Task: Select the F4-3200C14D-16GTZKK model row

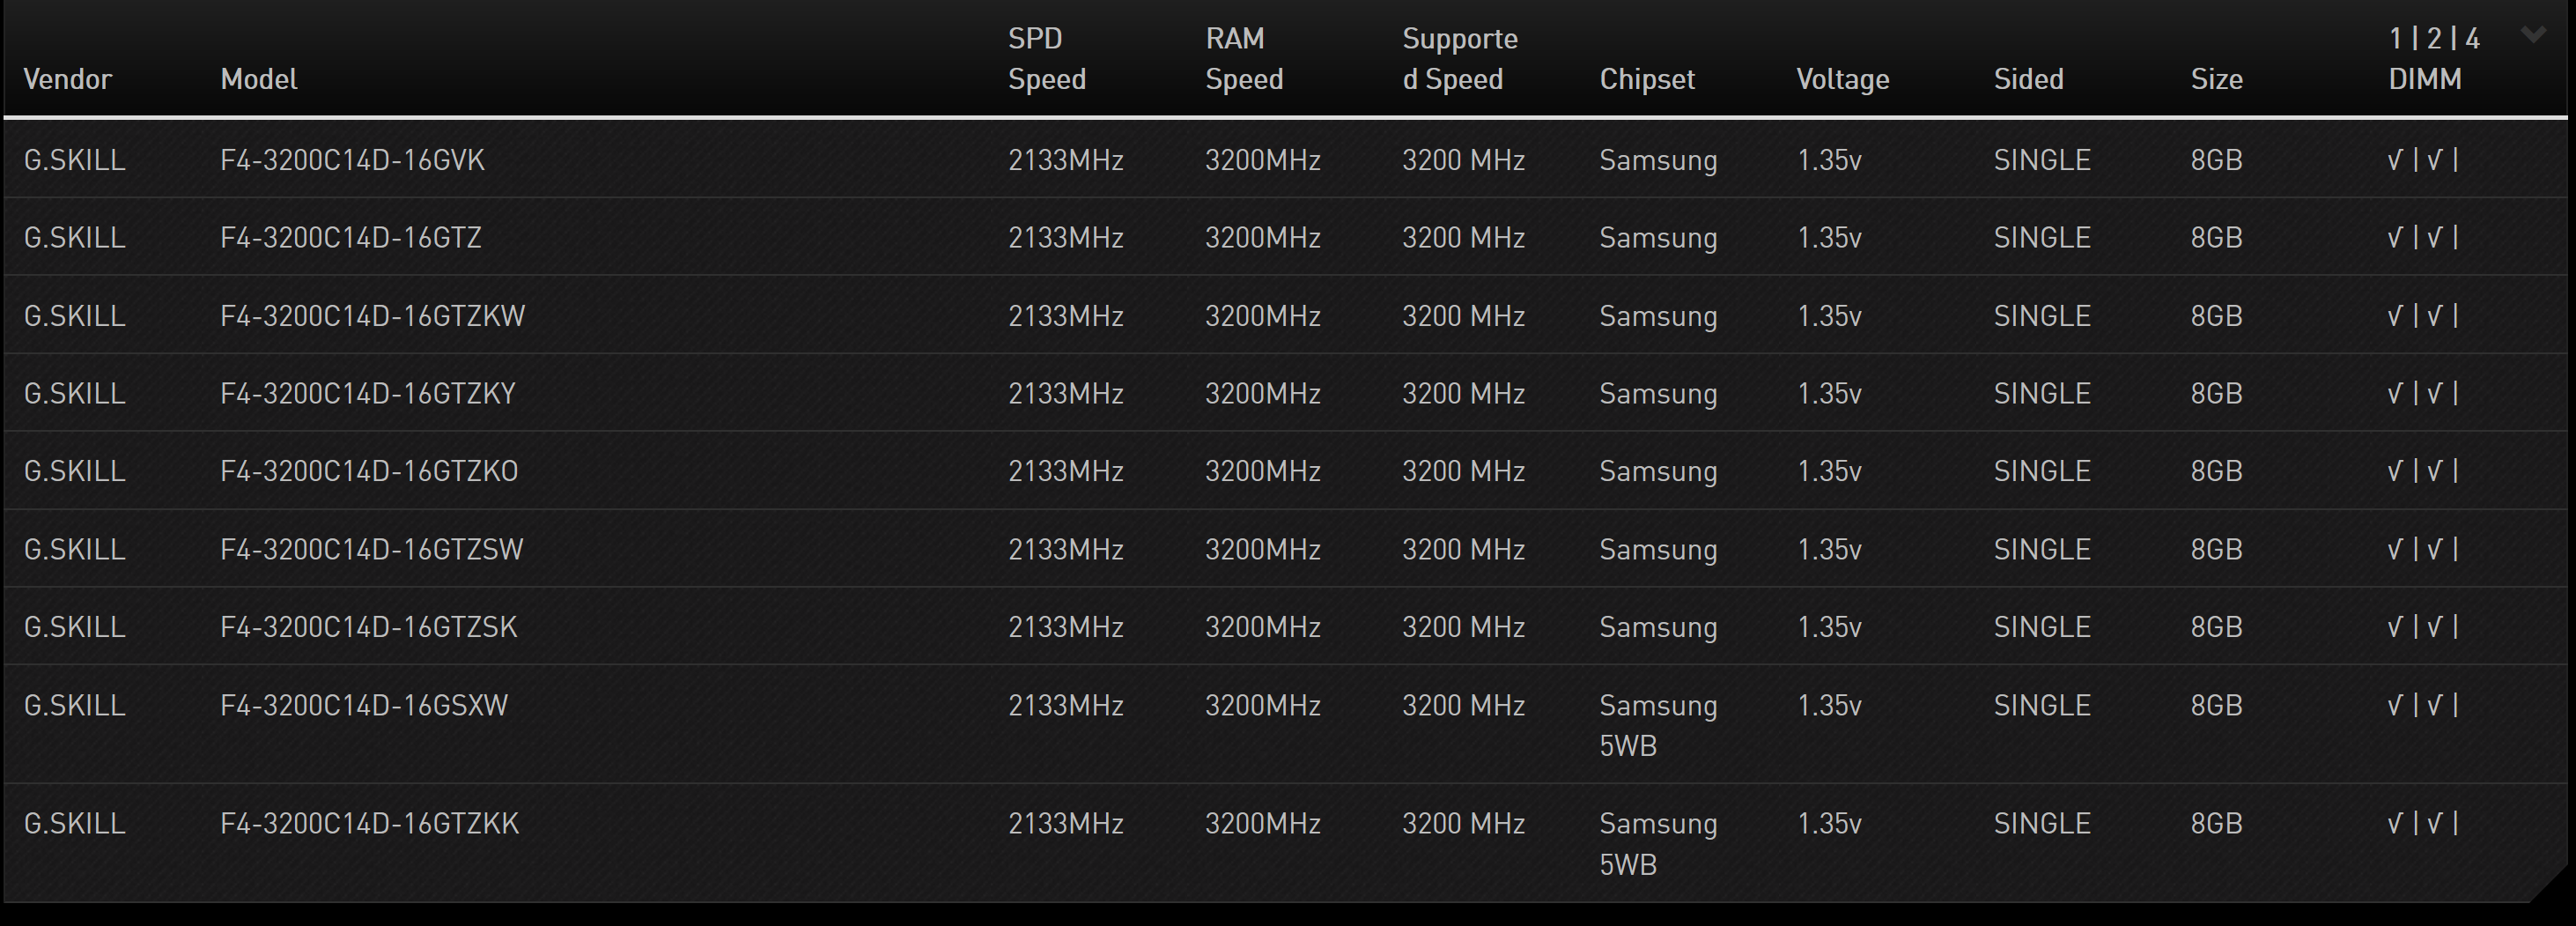Action: coord(369,824)
